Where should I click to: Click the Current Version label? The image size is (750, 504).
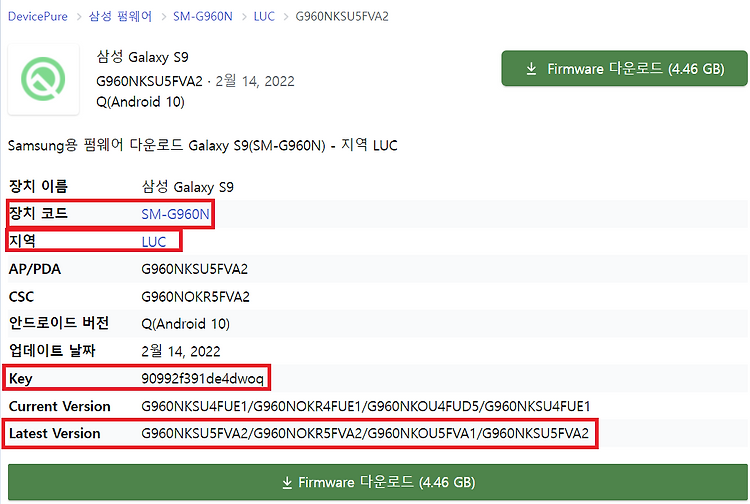click(x=59, y=406)
